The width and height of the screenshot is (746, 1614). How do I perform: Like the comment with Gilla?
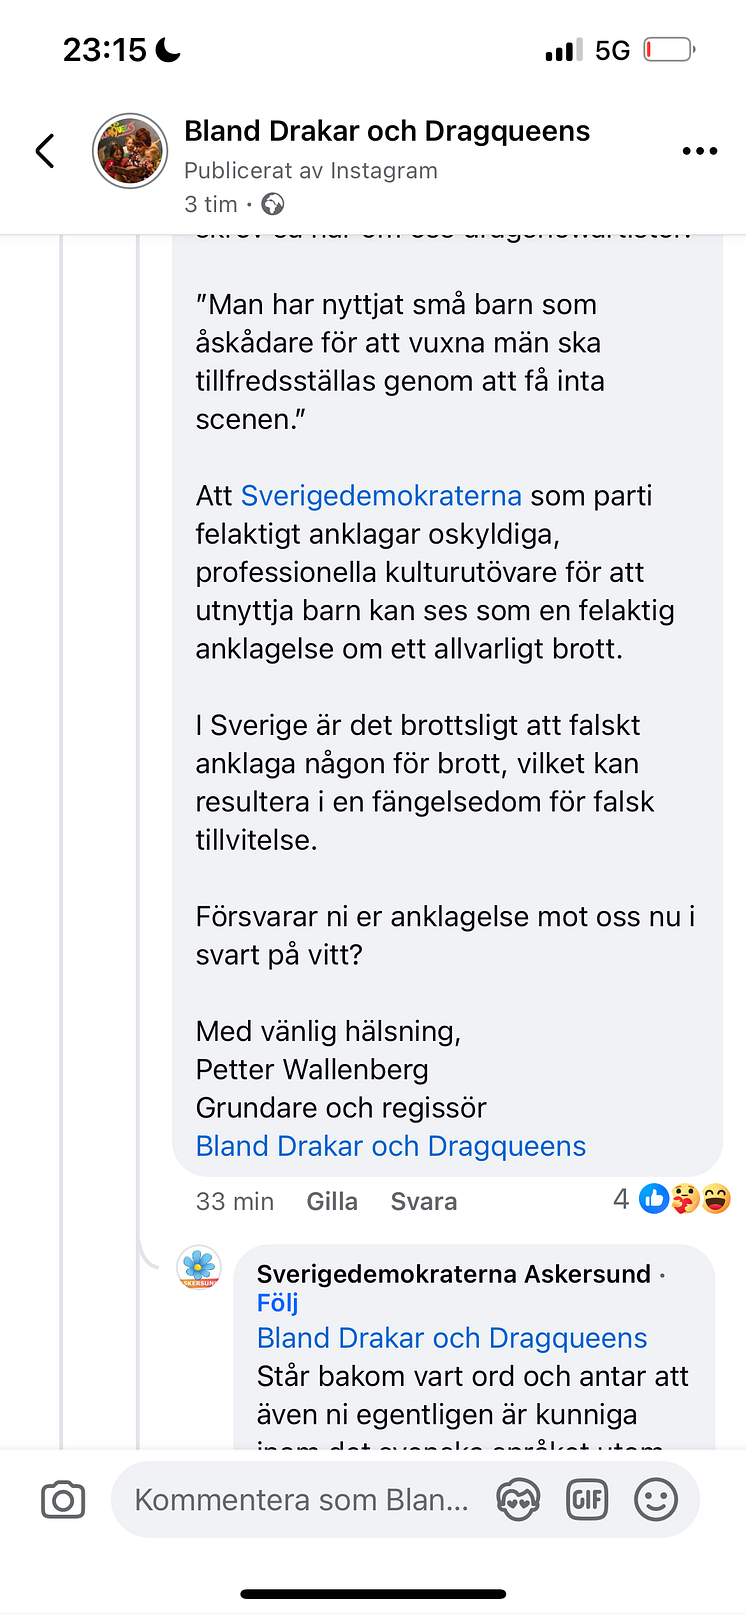[x=332, y=1201]
